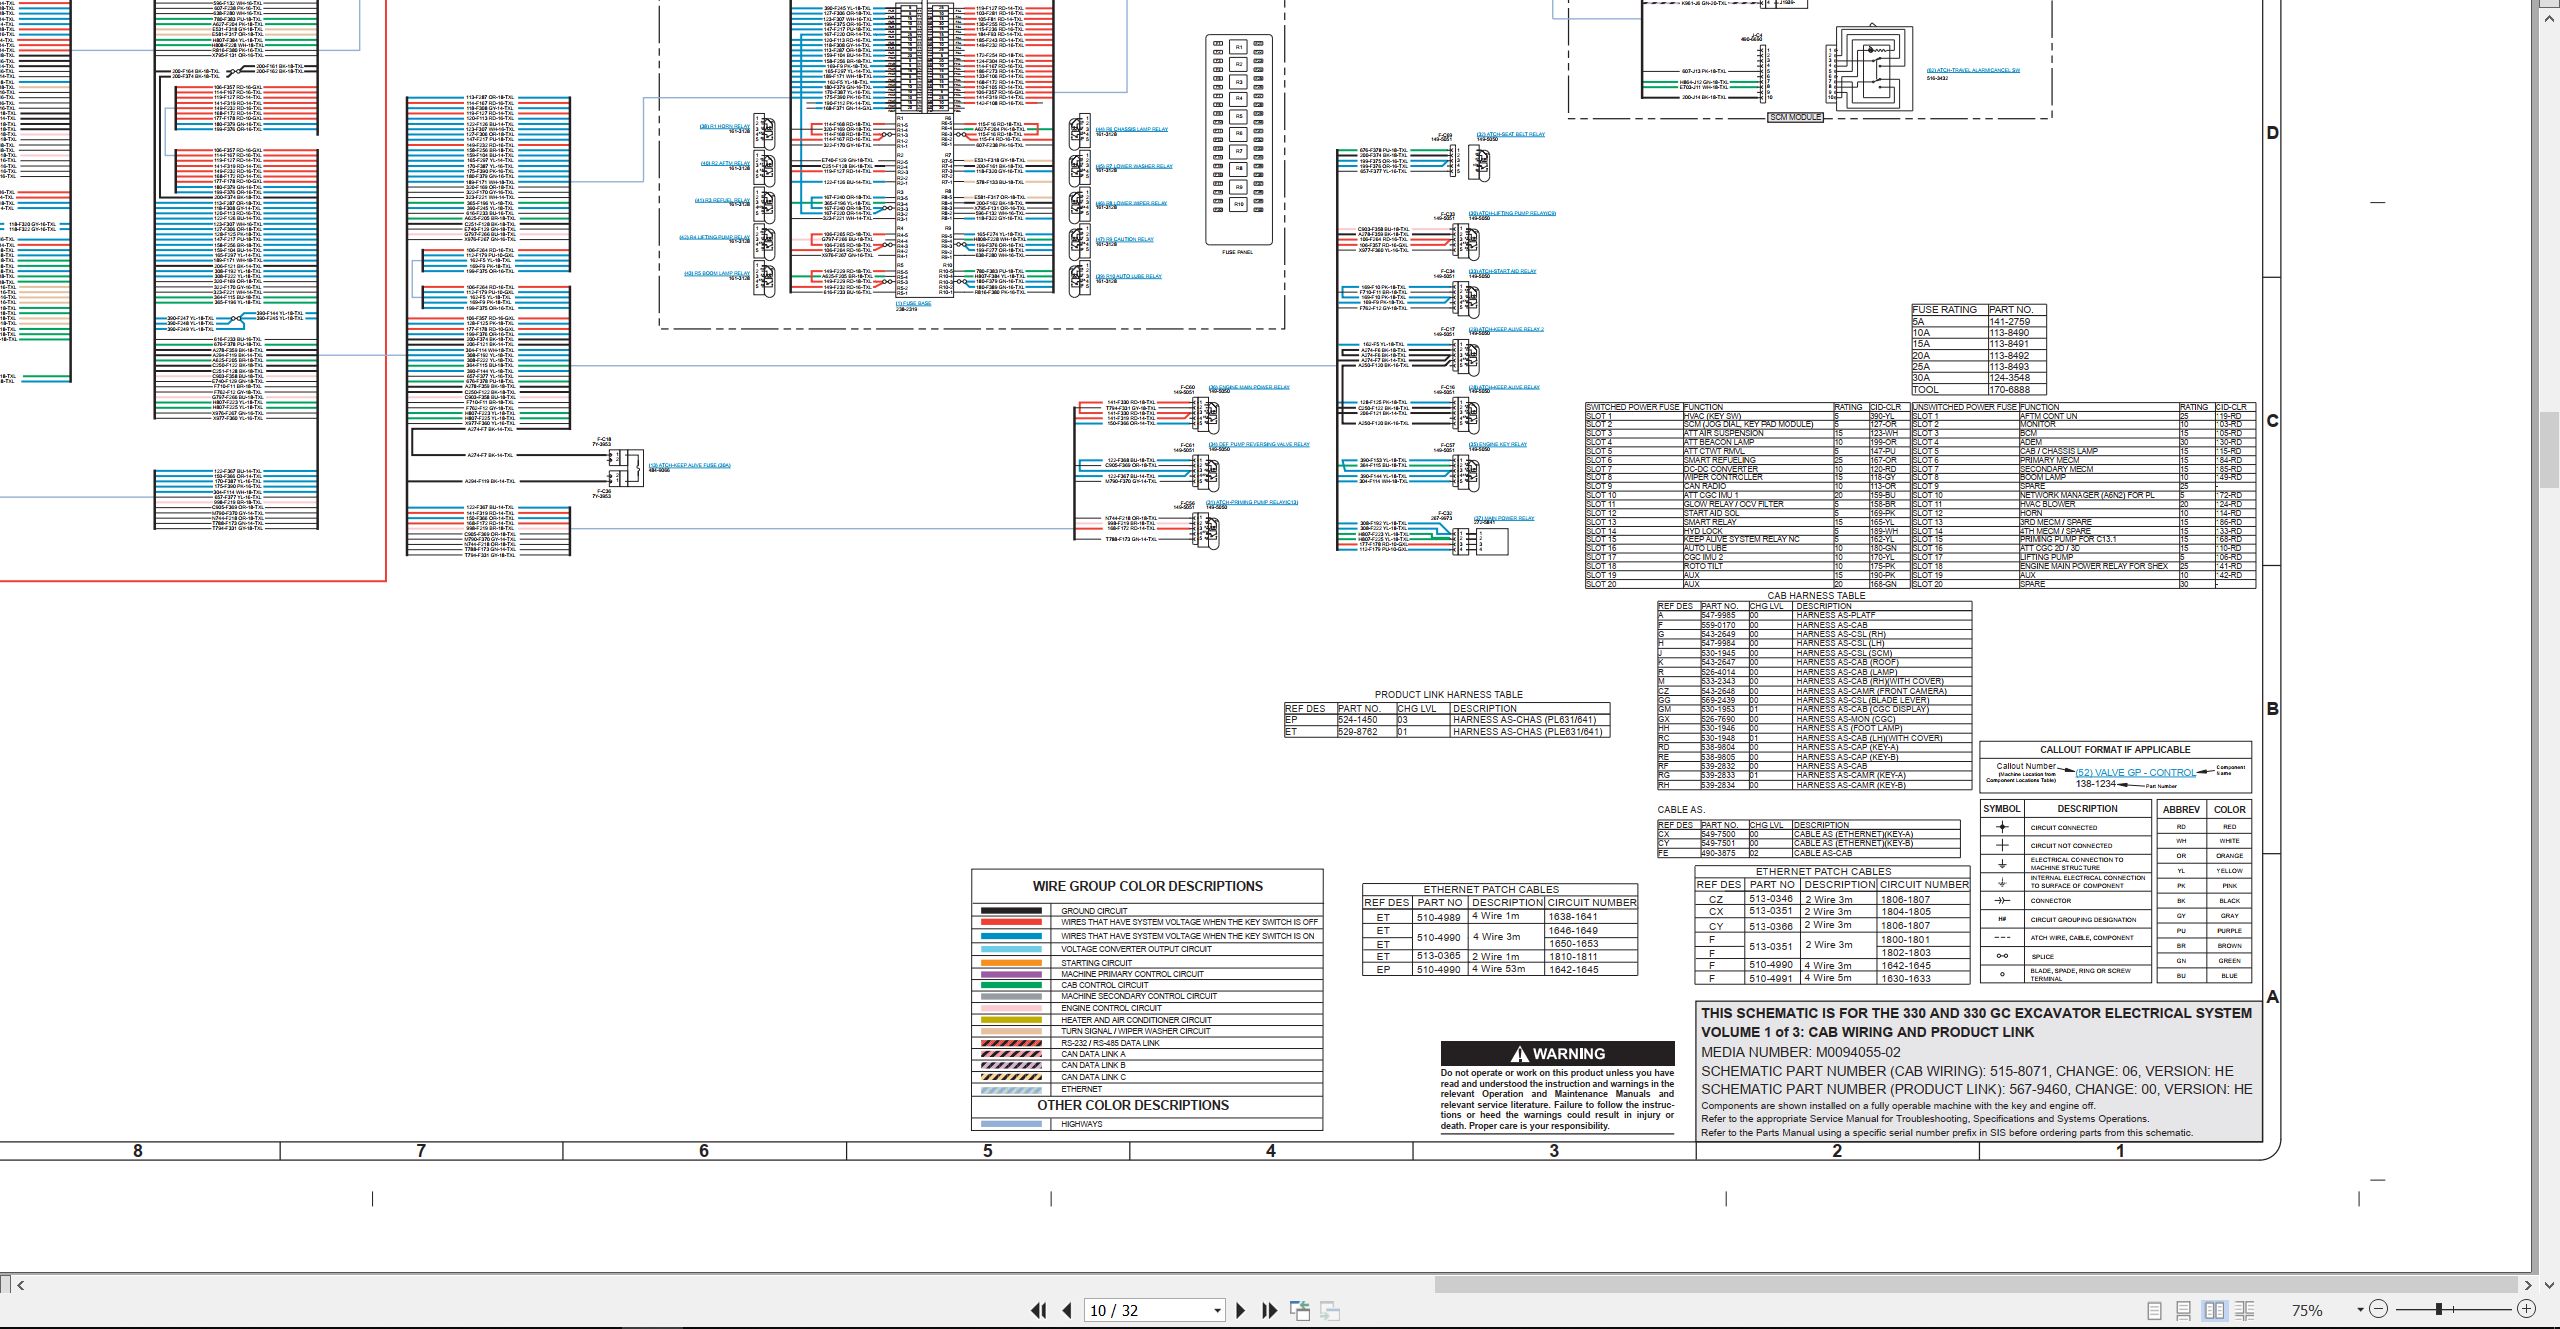Screen dimensions: 2560x1329
Task: Click the PRODUCT LINK HARNESS TABLE title
Action: click(1448, 694)
